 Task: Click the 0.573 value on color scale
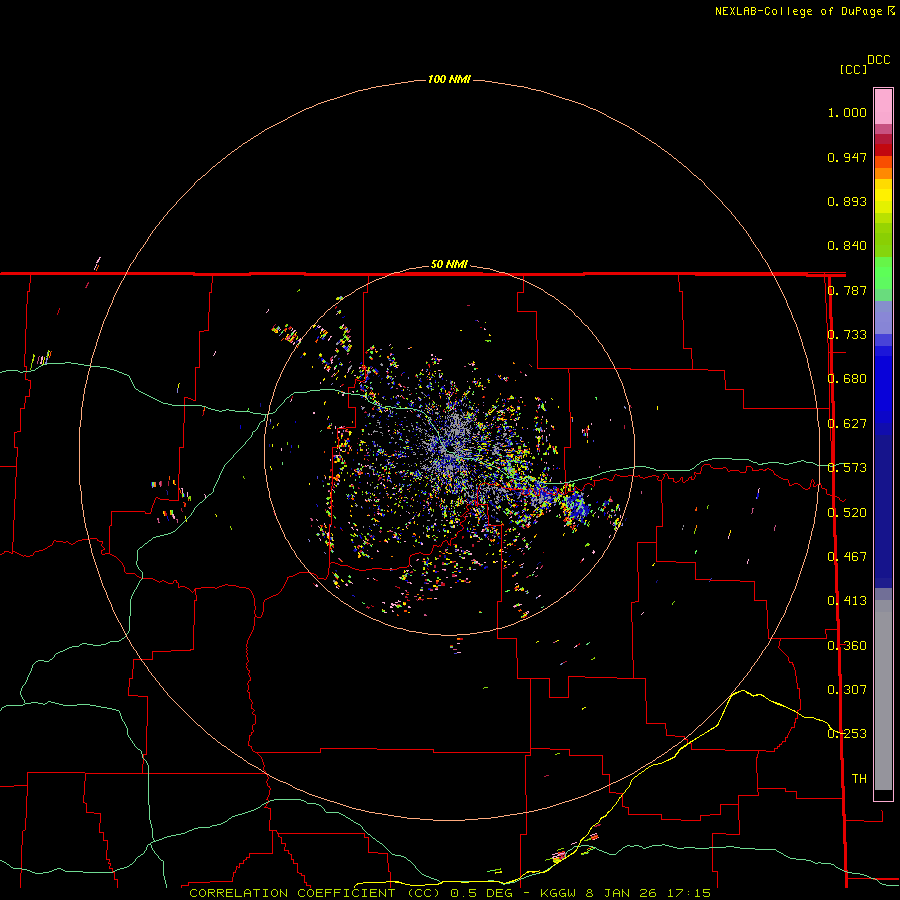(x=847, y=468)
